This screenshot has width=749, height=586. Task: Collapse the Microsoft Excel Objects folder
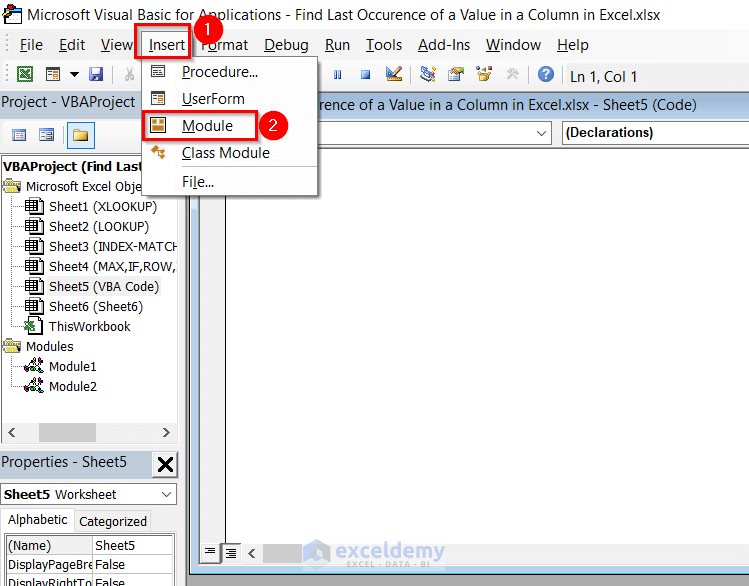[x=12, y=186]
